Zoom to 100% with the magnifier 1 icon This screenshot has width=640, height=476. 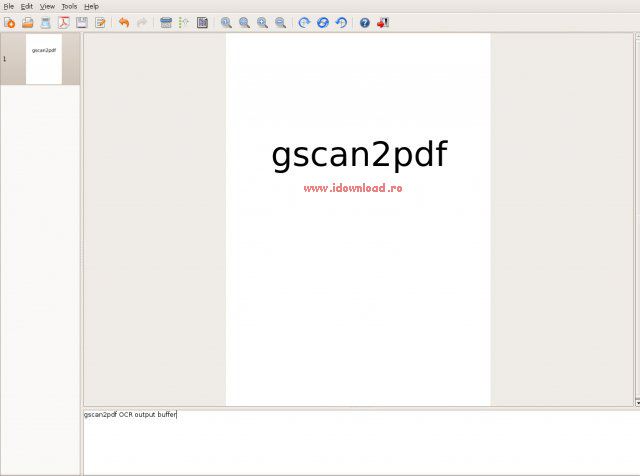point(226,23)
